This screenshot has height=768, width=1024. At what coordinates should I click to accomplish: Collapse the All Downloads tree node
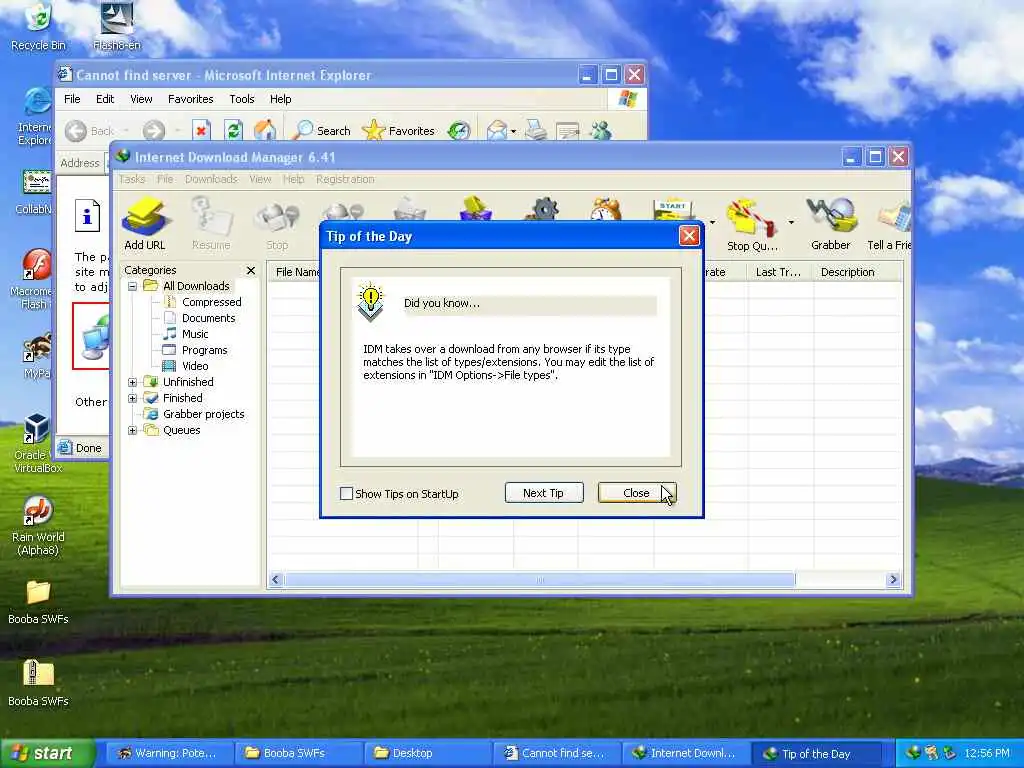coord(133,286)
